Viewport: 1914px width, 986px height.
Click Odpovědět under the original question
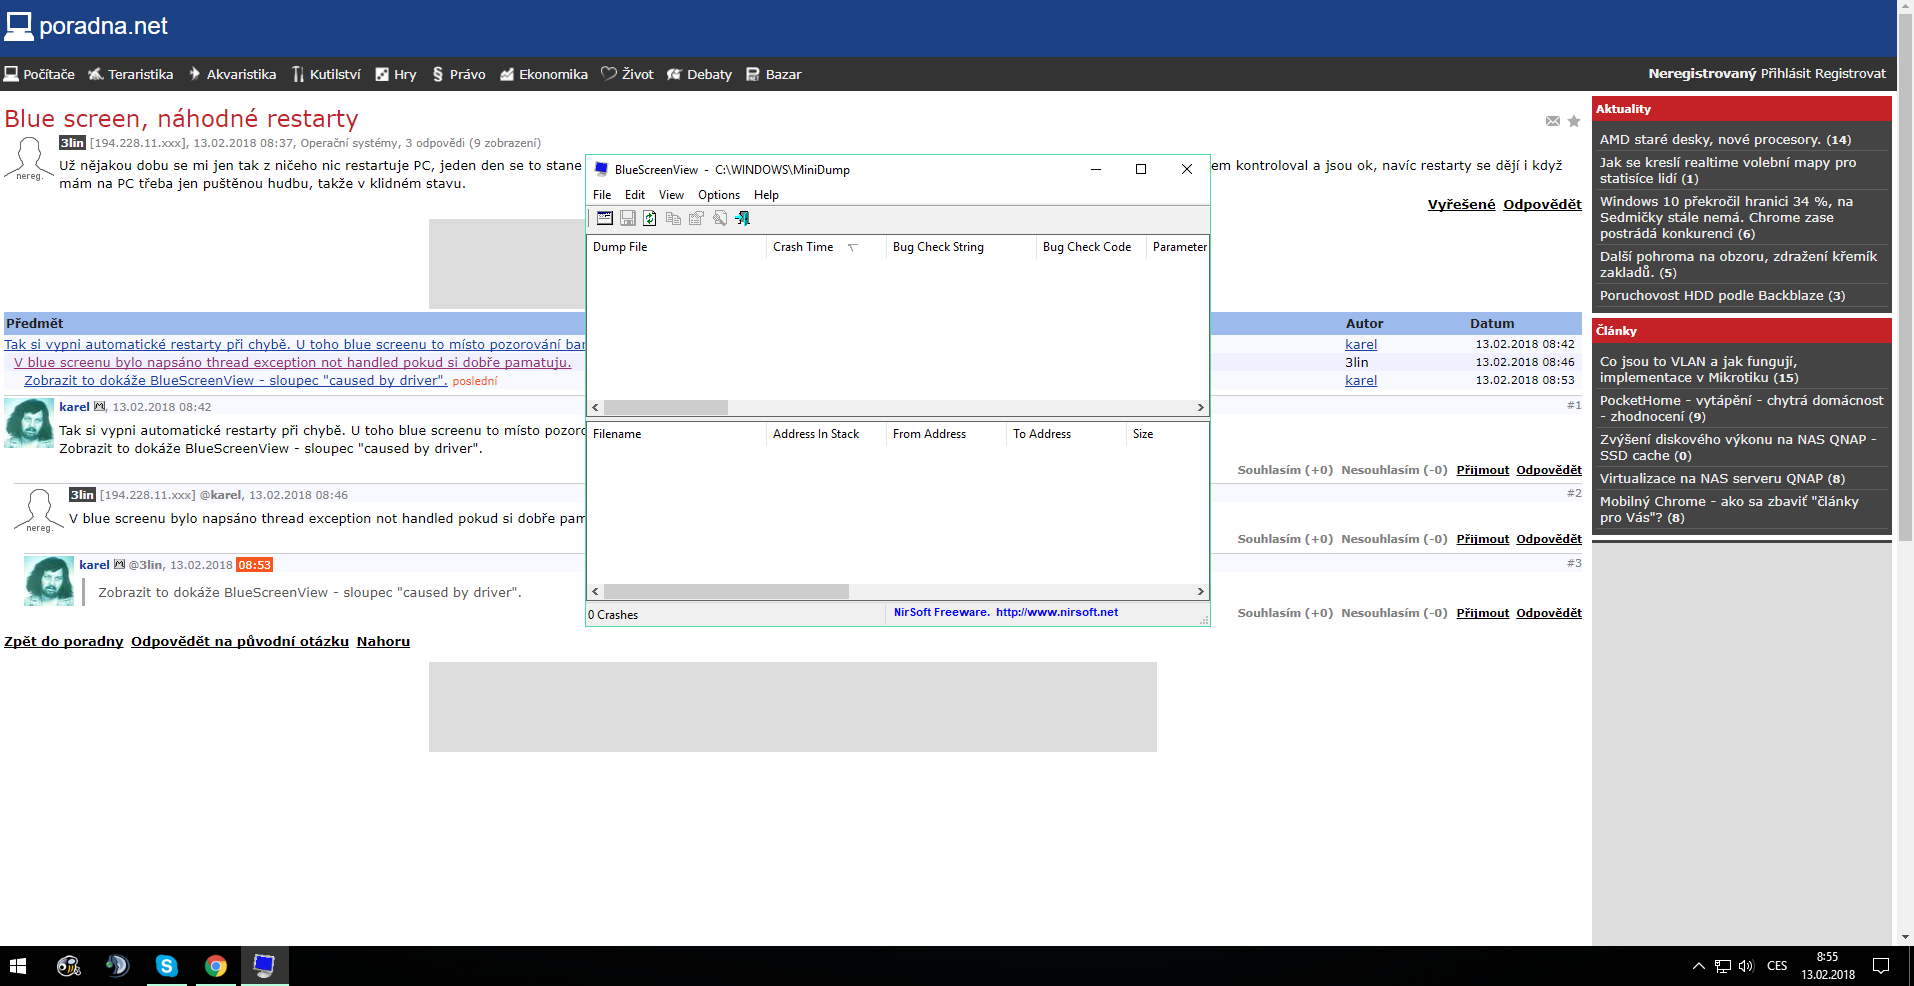click(1542, 204)
